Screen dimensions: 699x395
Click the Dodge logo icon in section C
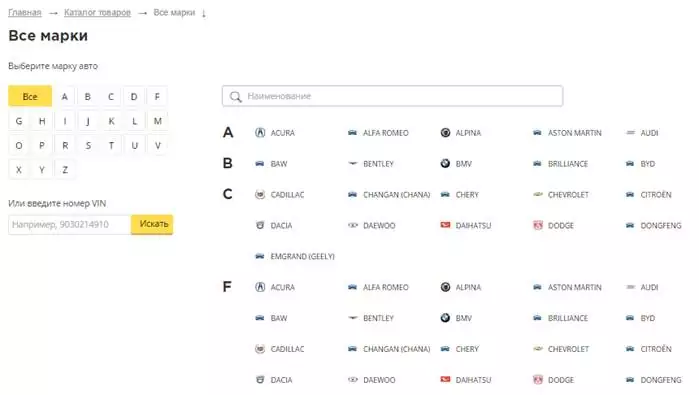point(538,225)
